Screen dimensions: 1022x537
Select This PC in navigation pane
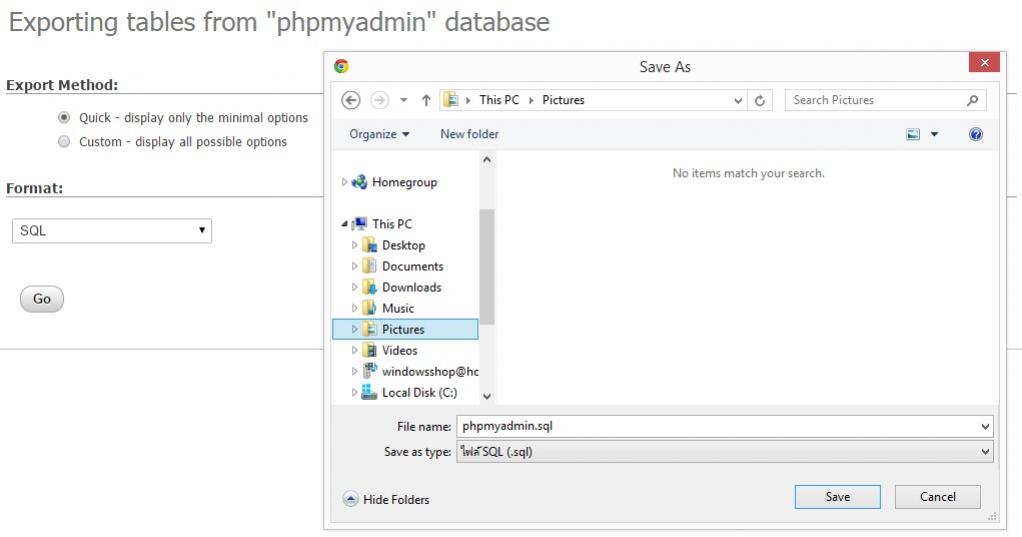(x=392, y=224)
